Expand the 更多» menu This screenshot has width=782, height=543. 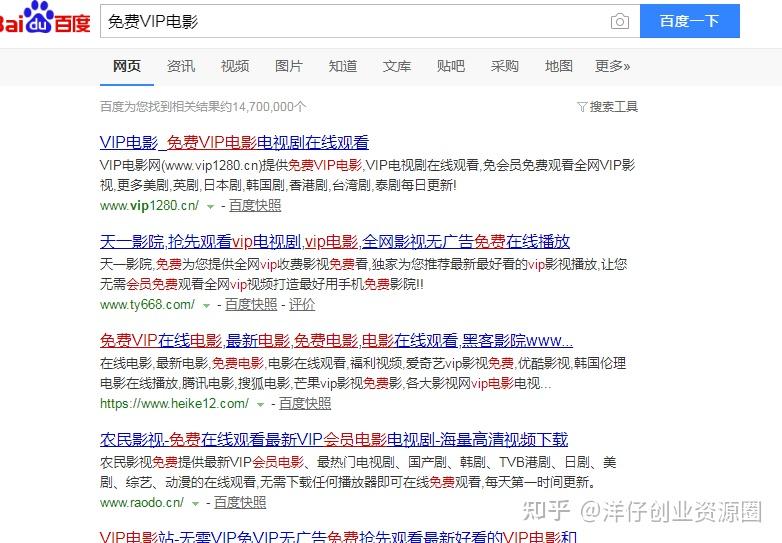(x=612, y=66)
